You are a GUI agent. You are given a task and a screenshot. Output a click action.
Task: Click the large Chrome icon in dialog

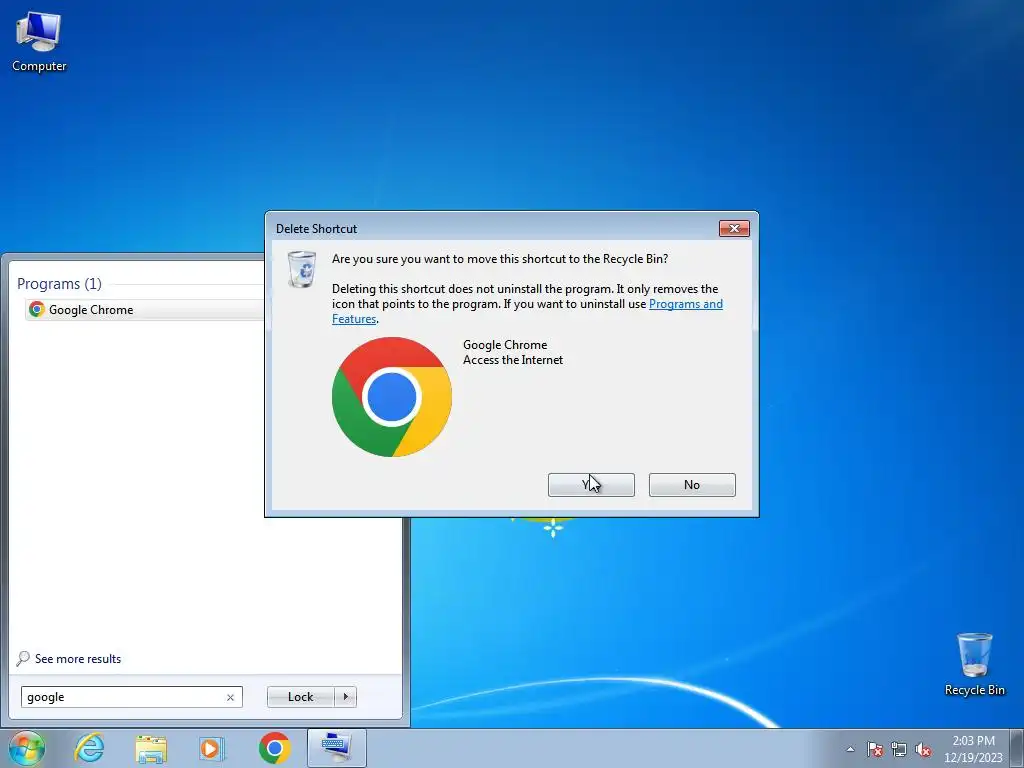click(392, 397)
